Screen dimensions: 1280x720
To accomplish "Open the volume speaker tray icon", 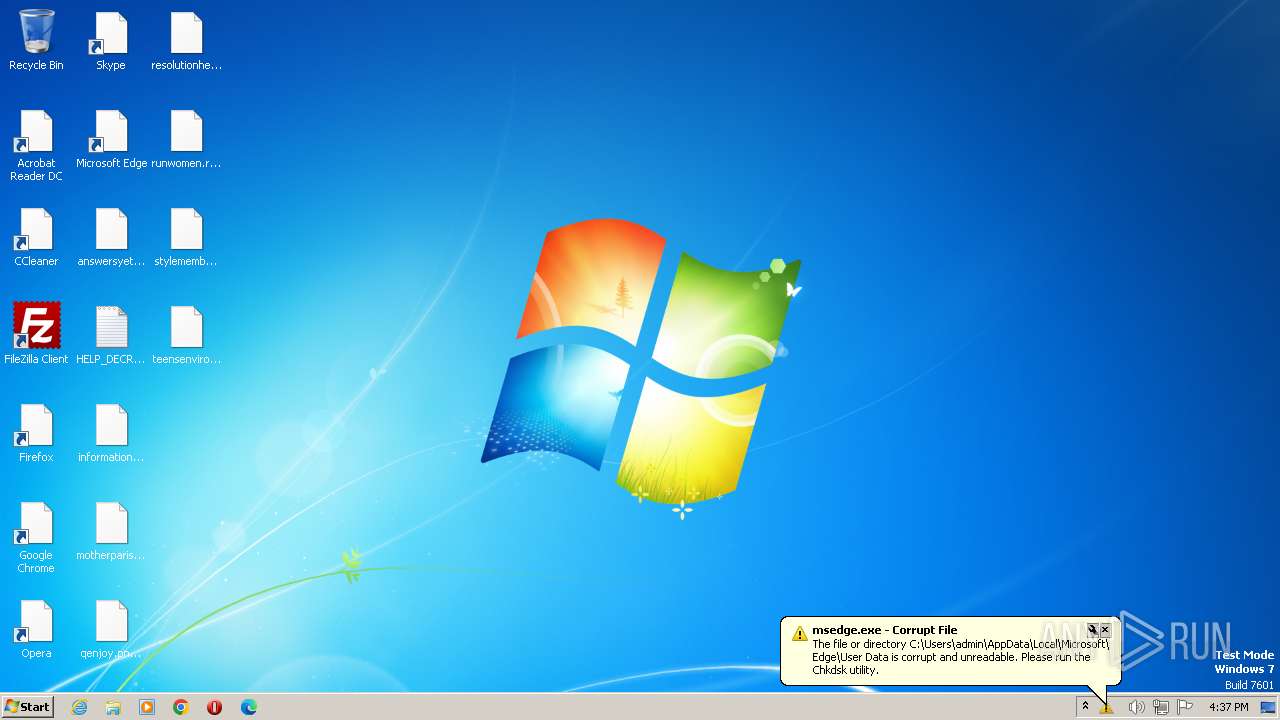I will click(x=1136, y=707).
